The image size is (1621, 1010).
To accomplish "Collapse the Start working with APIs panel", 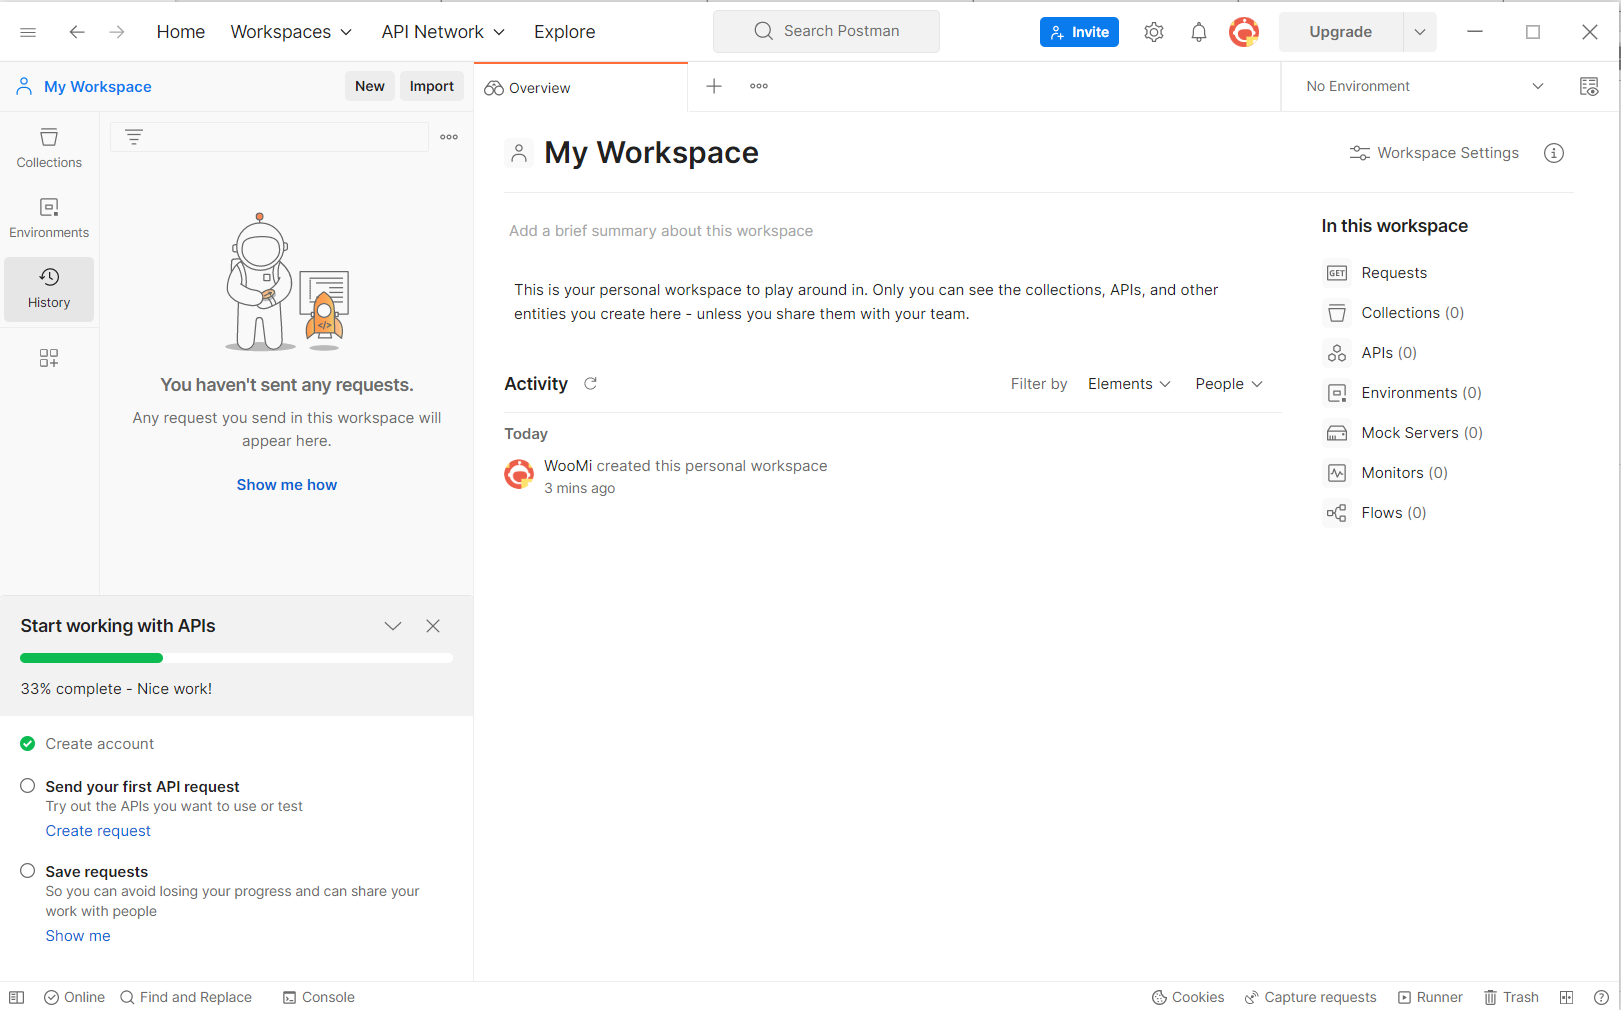I will point(393,626).
